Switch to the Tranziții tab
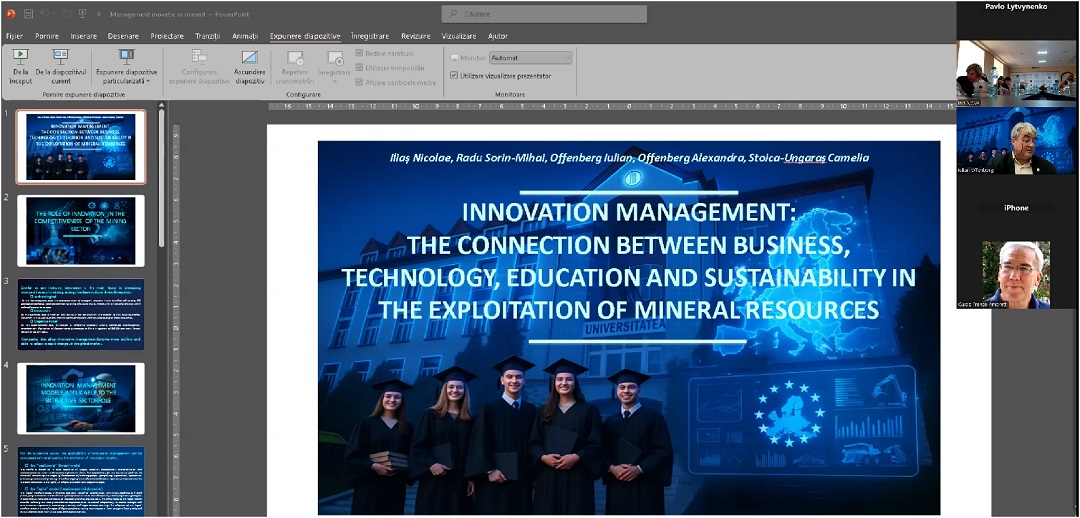 207,36
